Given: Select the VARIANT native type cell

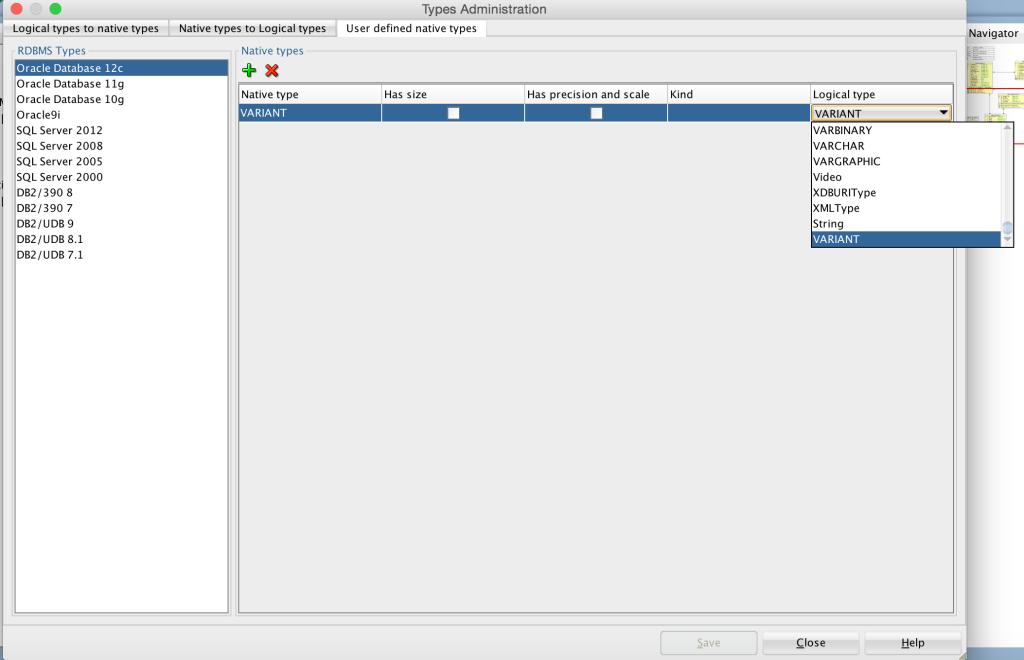Looking at the screenshot, I should click(310, 113).
